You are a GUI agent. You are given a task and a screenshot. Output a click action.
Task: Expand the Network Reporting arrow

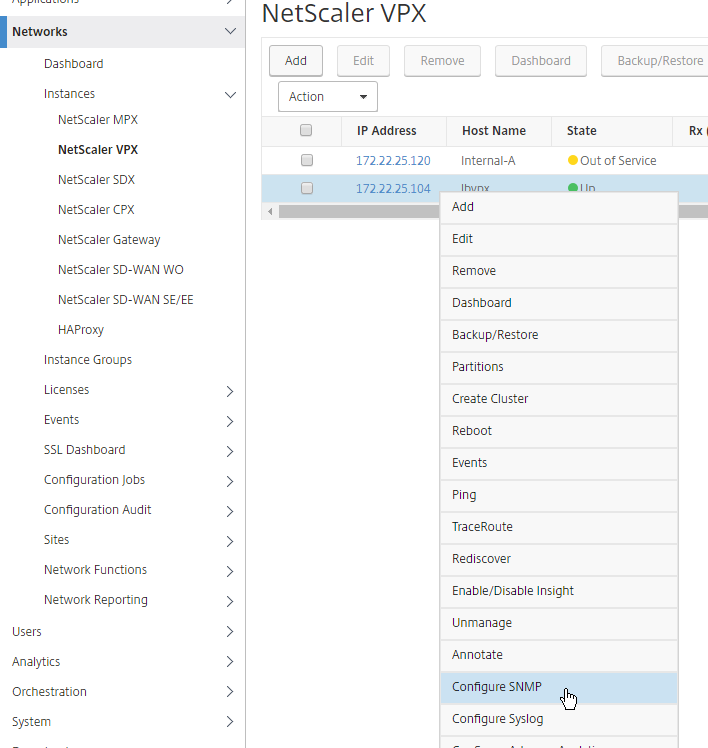point(229,602)
